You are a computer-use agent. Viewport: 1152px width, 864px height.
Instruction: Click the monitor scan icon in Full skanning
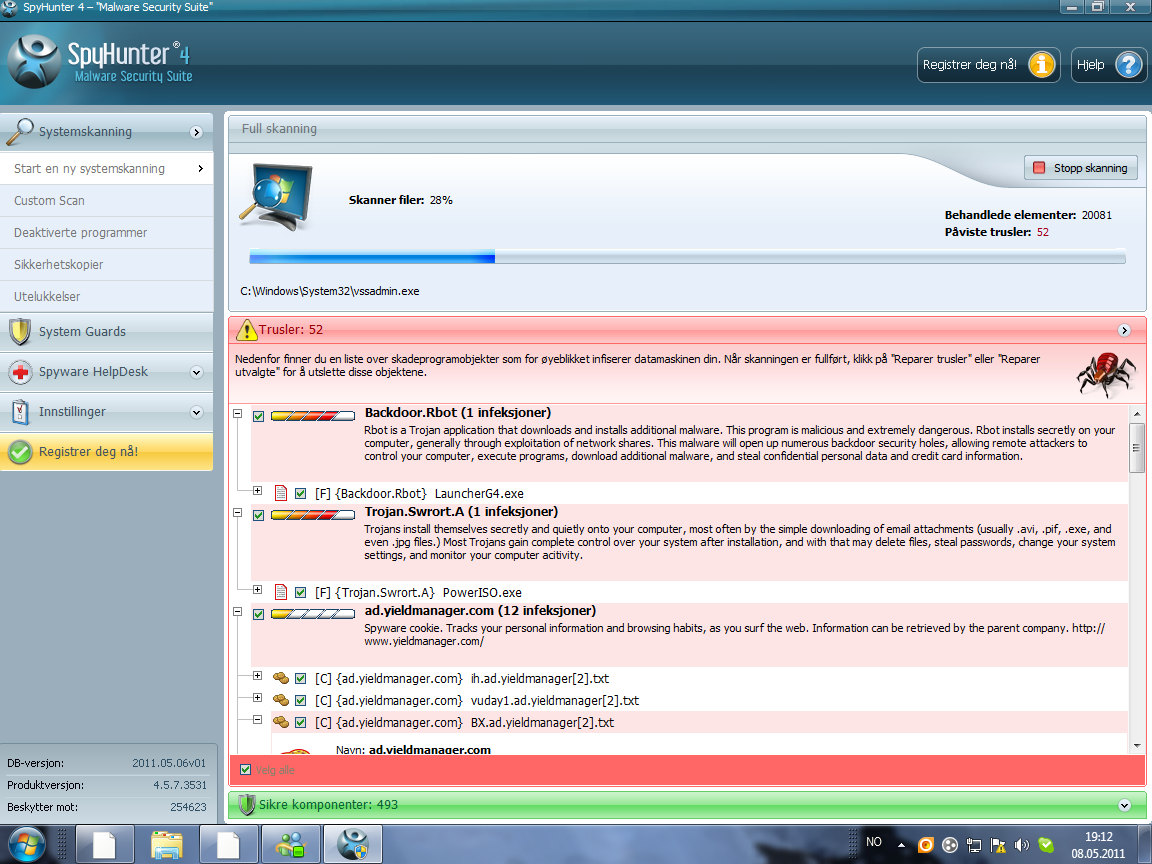pos(276,197)
